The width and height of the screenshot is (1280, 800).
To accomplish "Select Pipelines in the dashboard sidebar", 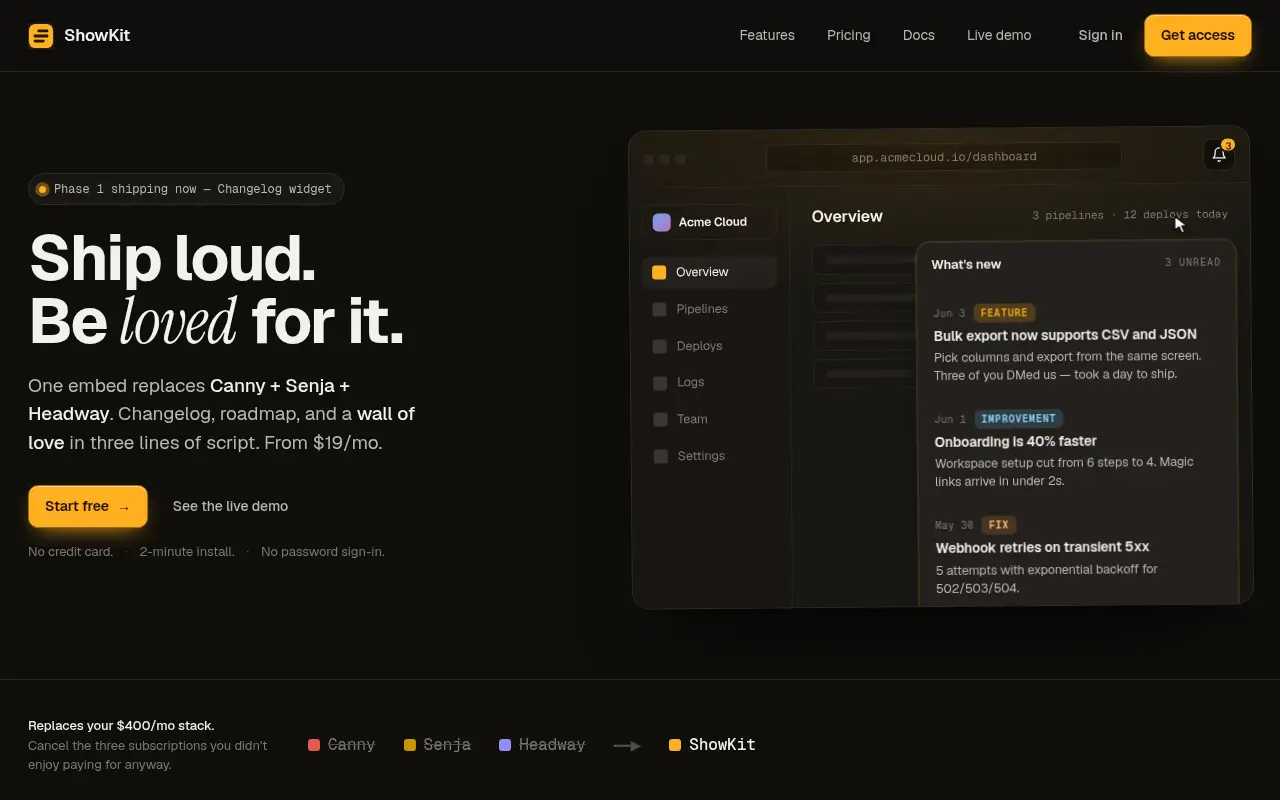I will (709, 309).
